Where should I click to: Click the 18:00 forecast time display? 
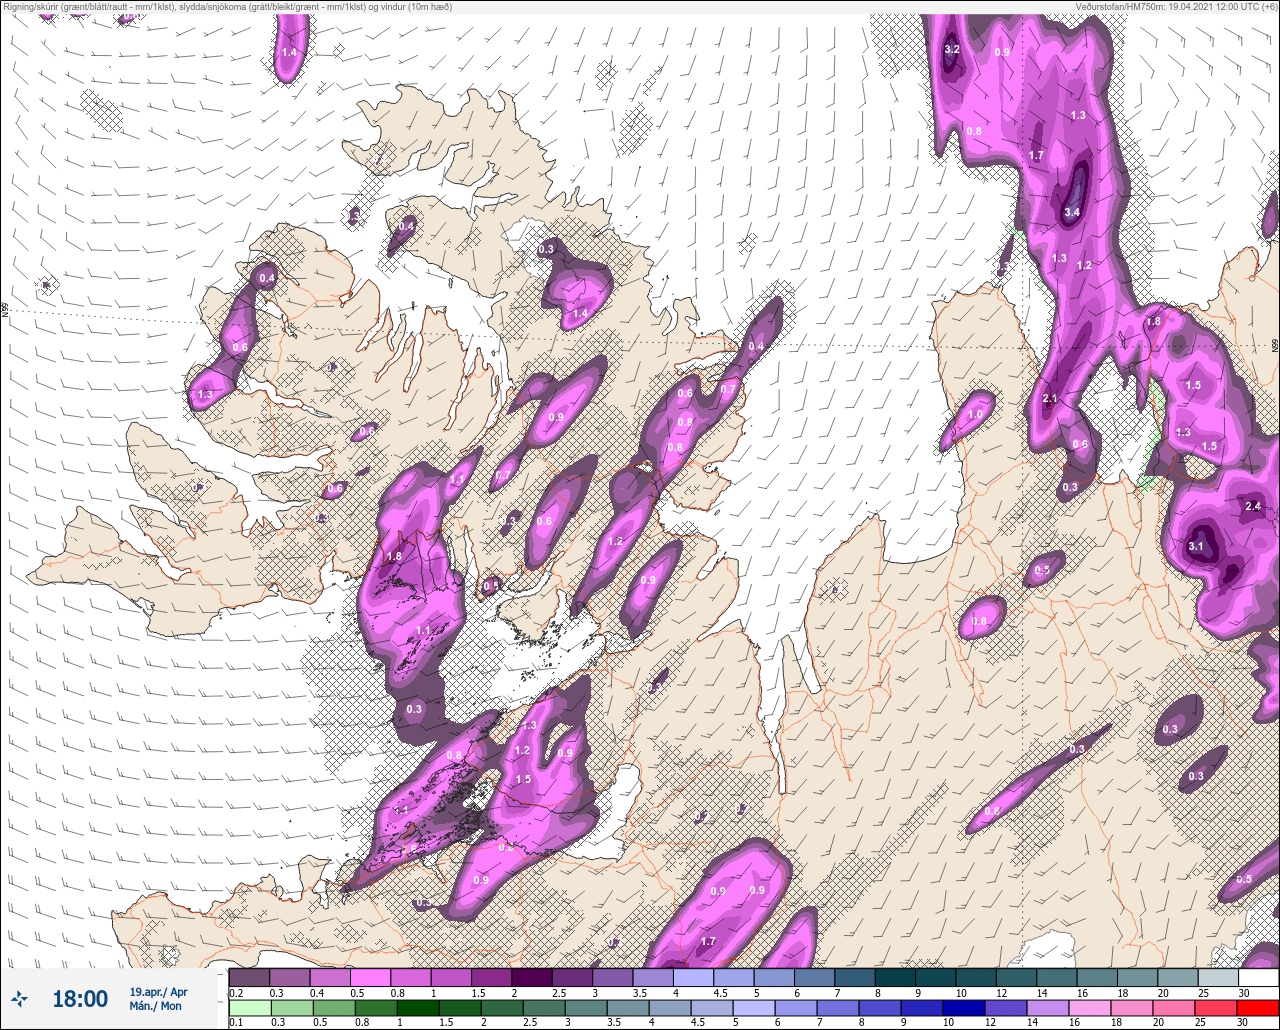point(80,999)
